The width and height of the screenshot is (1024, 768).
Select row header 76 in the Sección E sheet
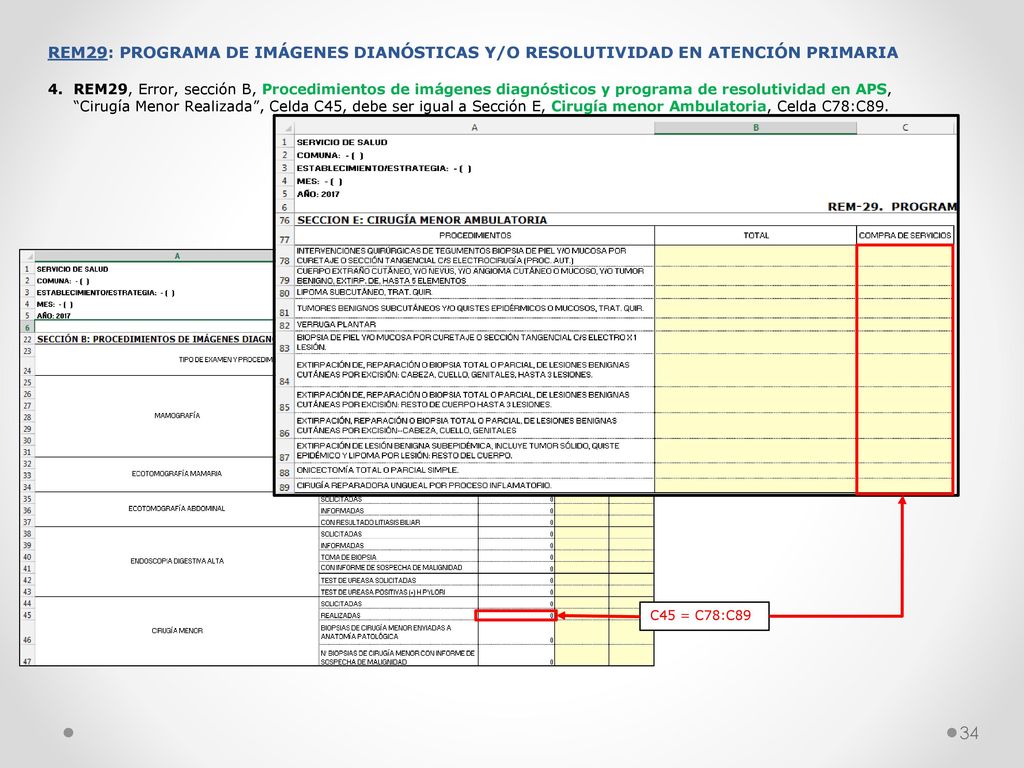(x=285, y=220)
